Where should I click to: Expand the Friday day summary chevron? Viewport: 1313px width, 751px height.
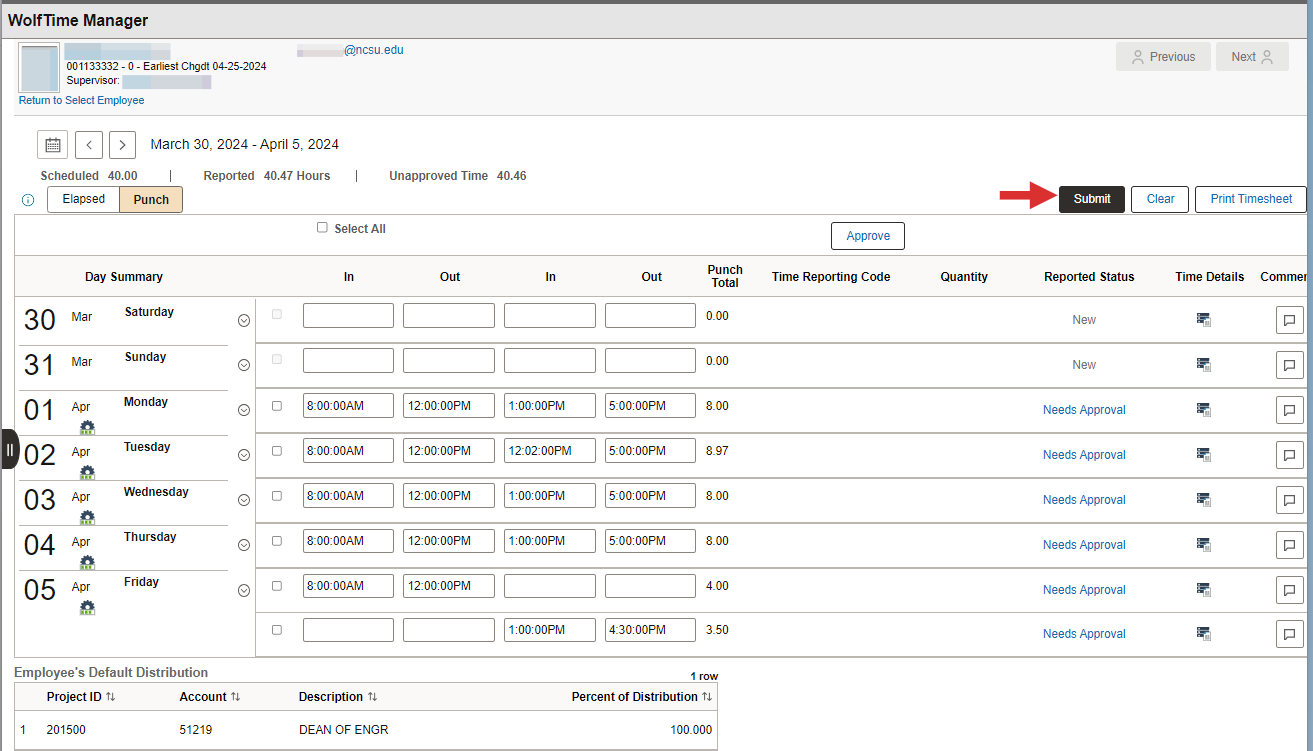tap(243, 590)
